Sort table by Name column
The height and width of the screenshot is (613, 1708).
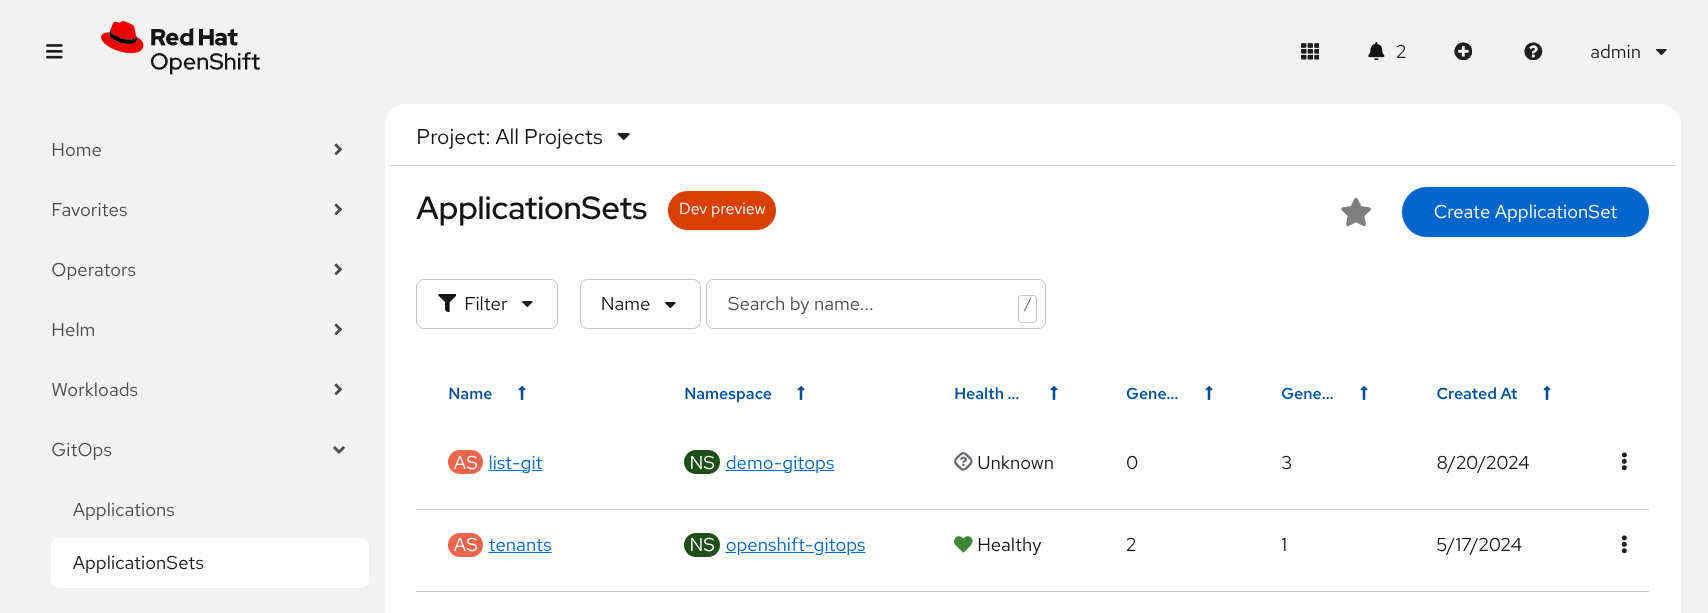click(470, 394)
